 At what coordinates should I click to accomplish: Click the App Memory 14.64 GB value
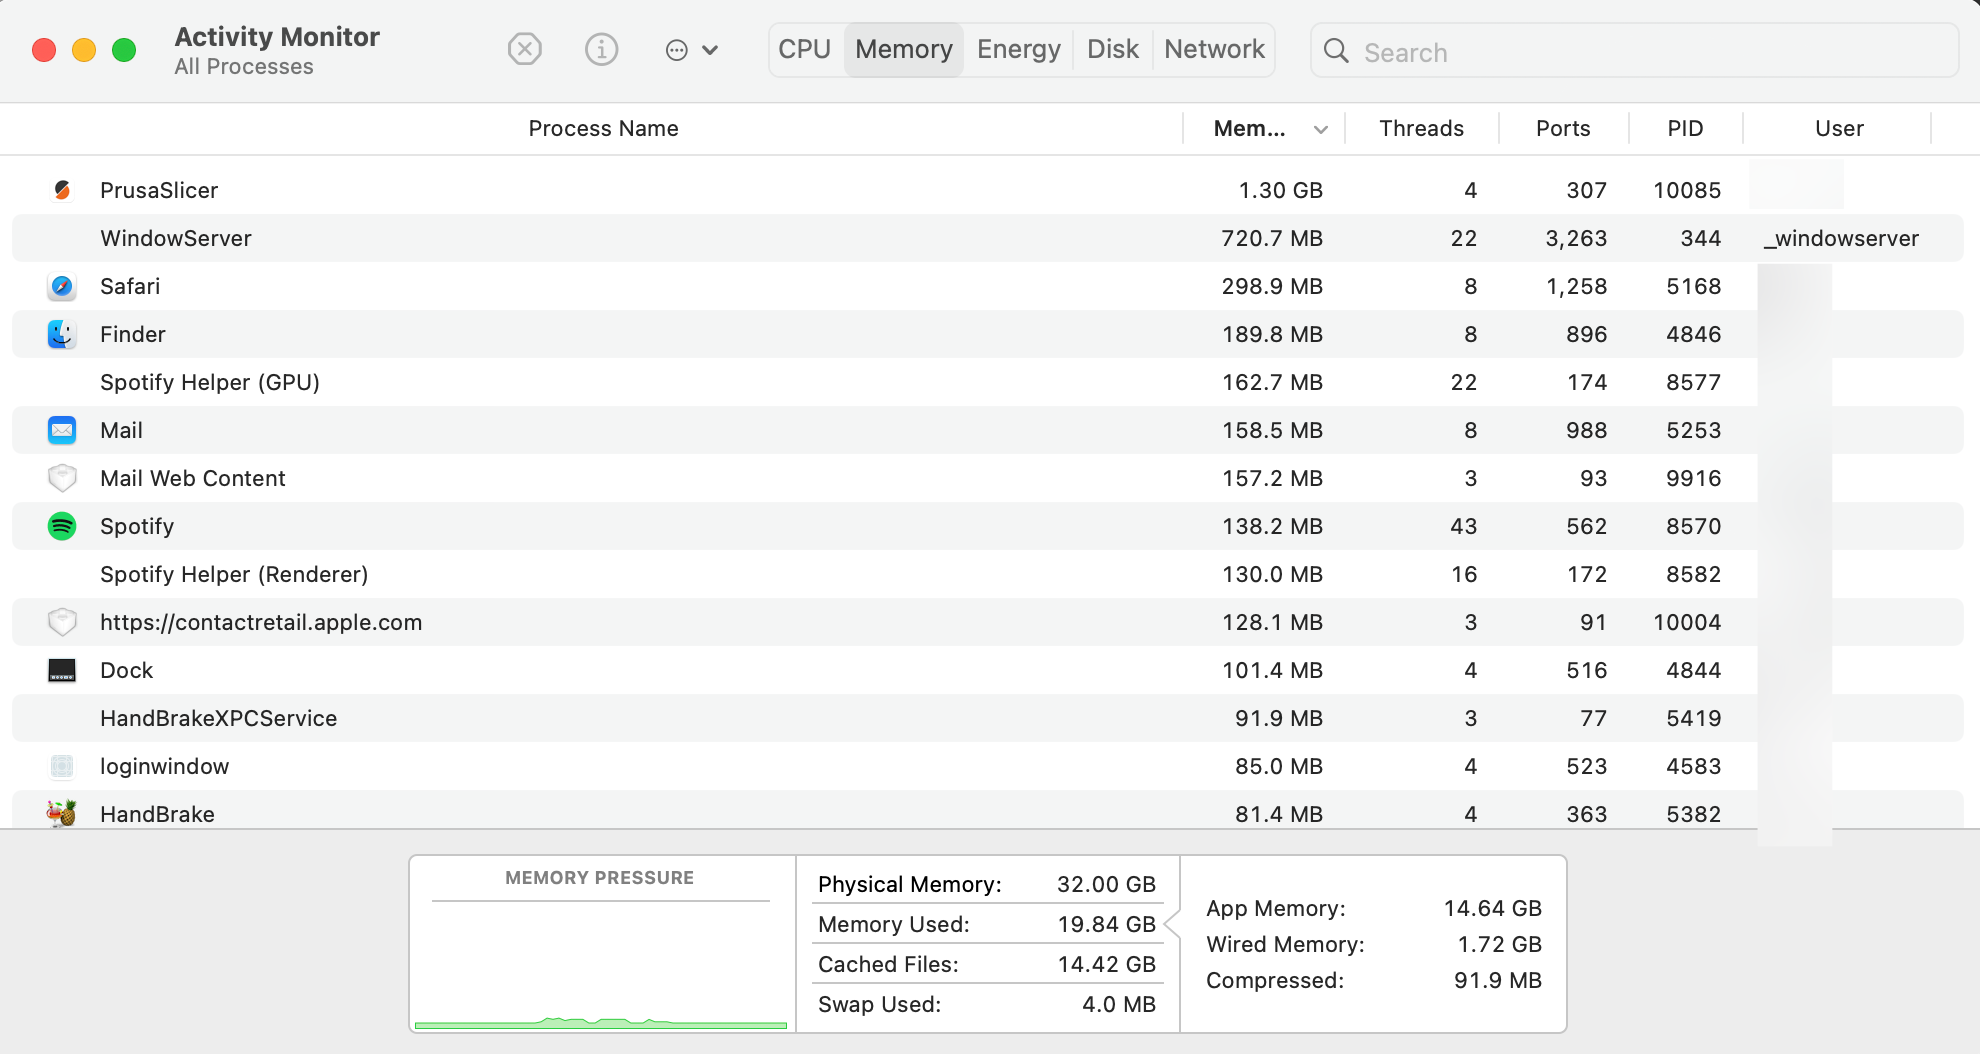pos(1492,908)
